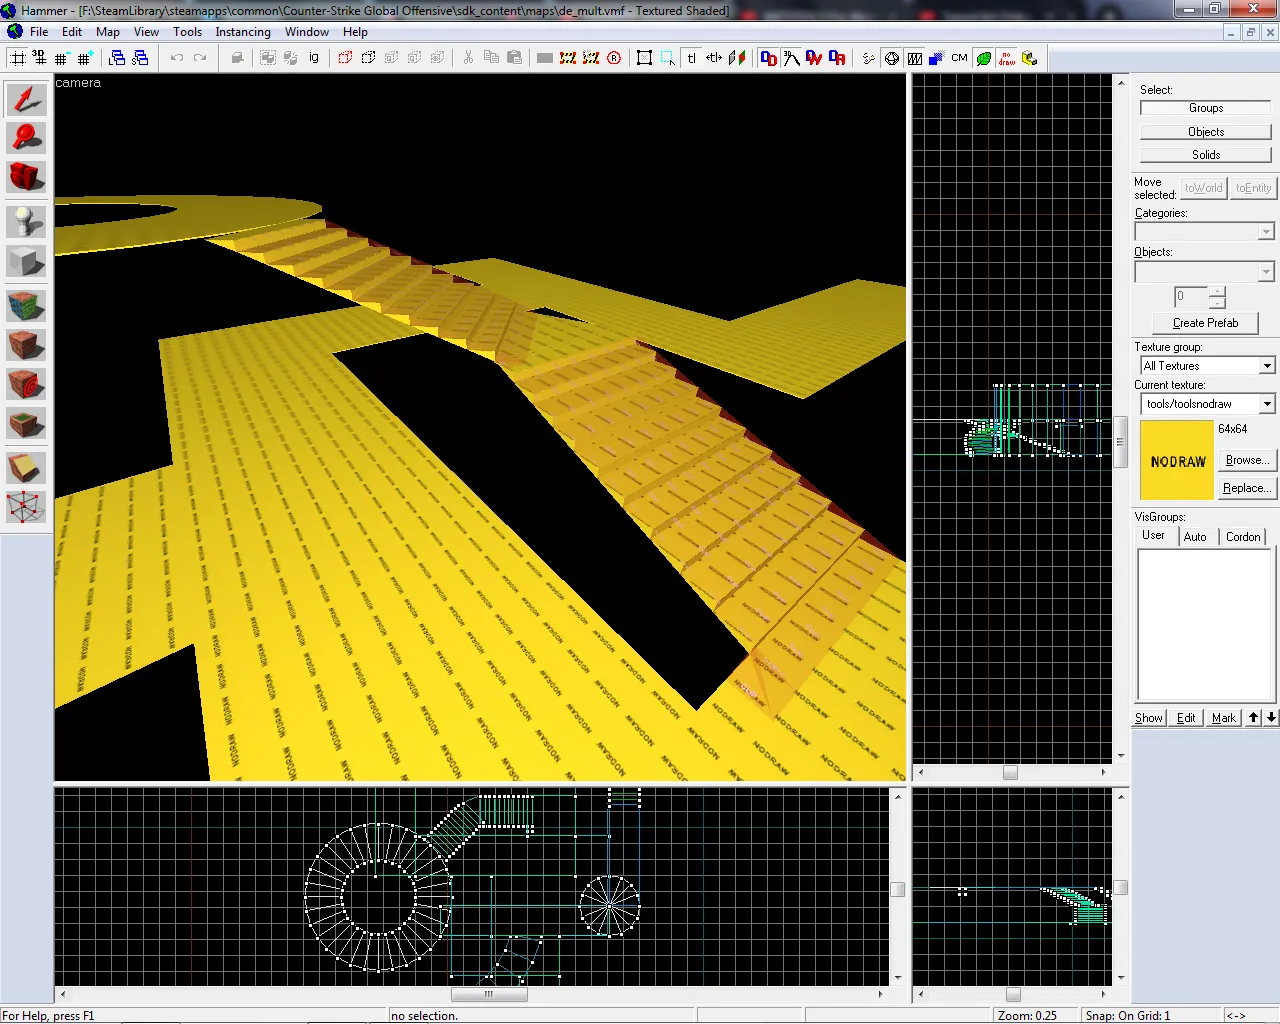
Task: Click the texture Browse... button
Action: [1246, 460]
